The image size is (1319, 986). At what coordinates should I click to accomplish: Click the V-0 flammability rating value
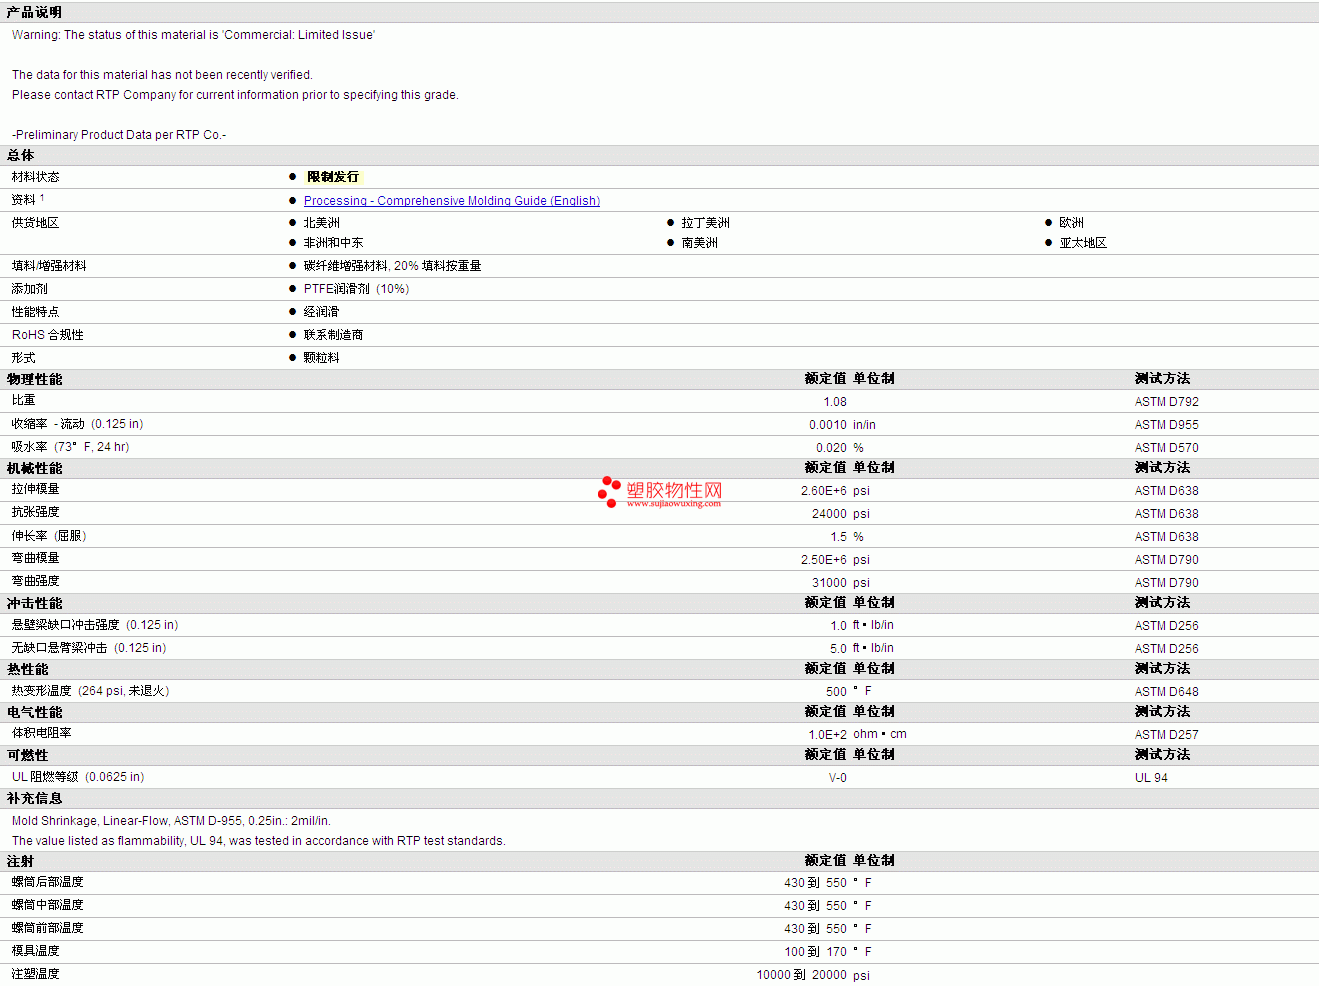pyautogui.click(x=837, y=778)
